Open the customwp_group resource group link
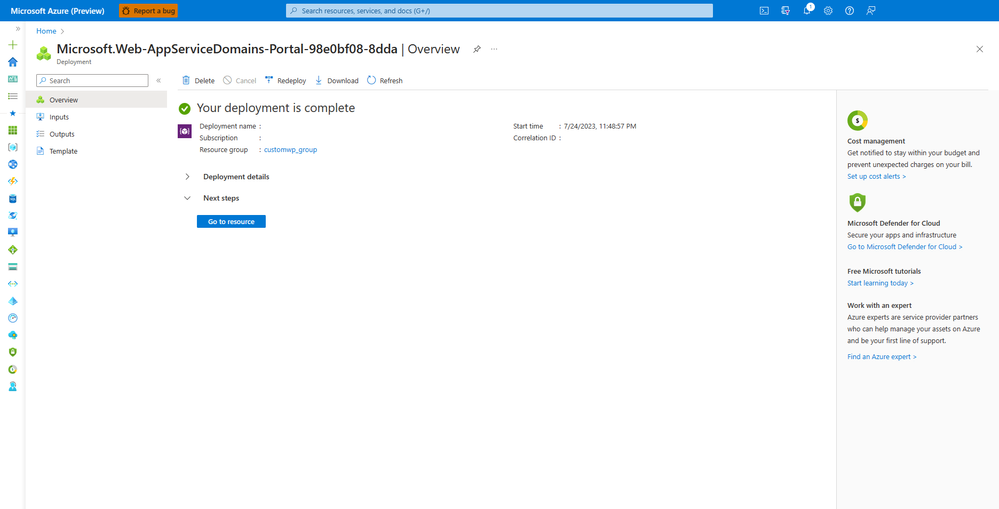Image resolution: width=999 pixels, height=509 pixels. point(291,150)
